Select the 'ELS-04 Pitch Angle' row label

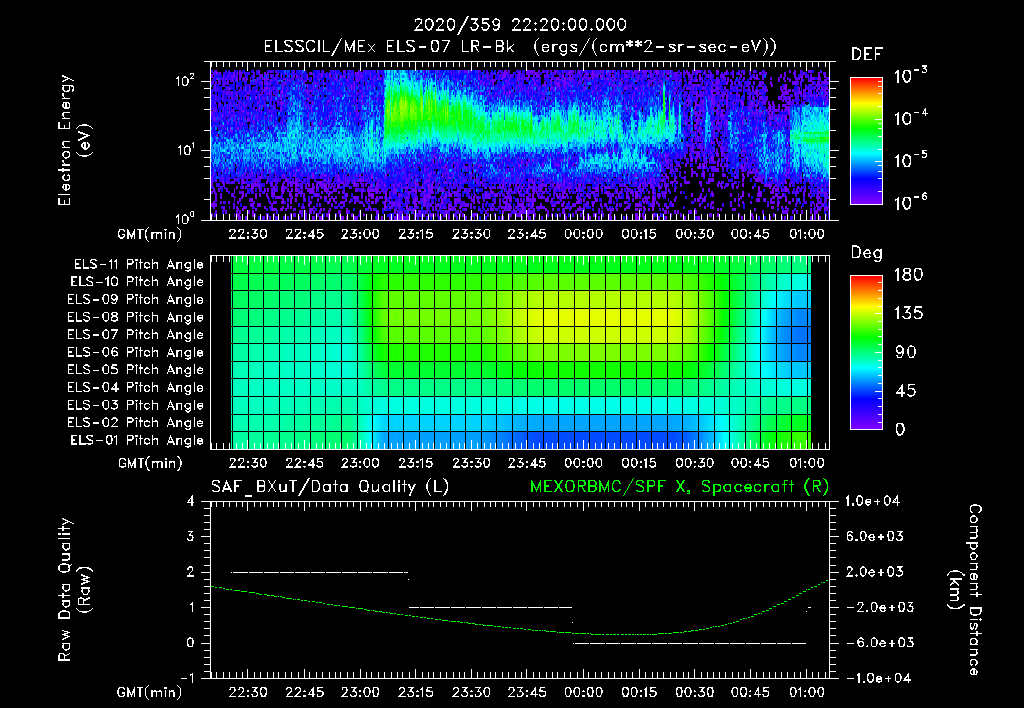click(x=136, y=387)
